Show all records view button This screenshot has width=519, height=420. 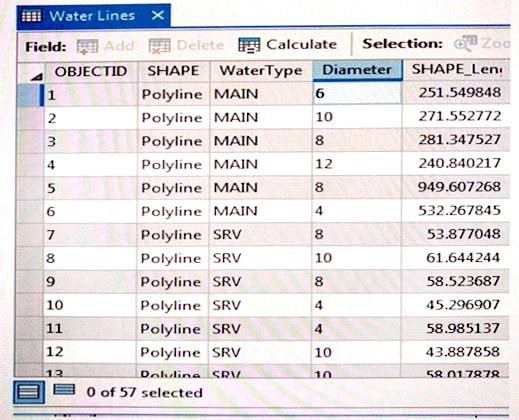29,392
